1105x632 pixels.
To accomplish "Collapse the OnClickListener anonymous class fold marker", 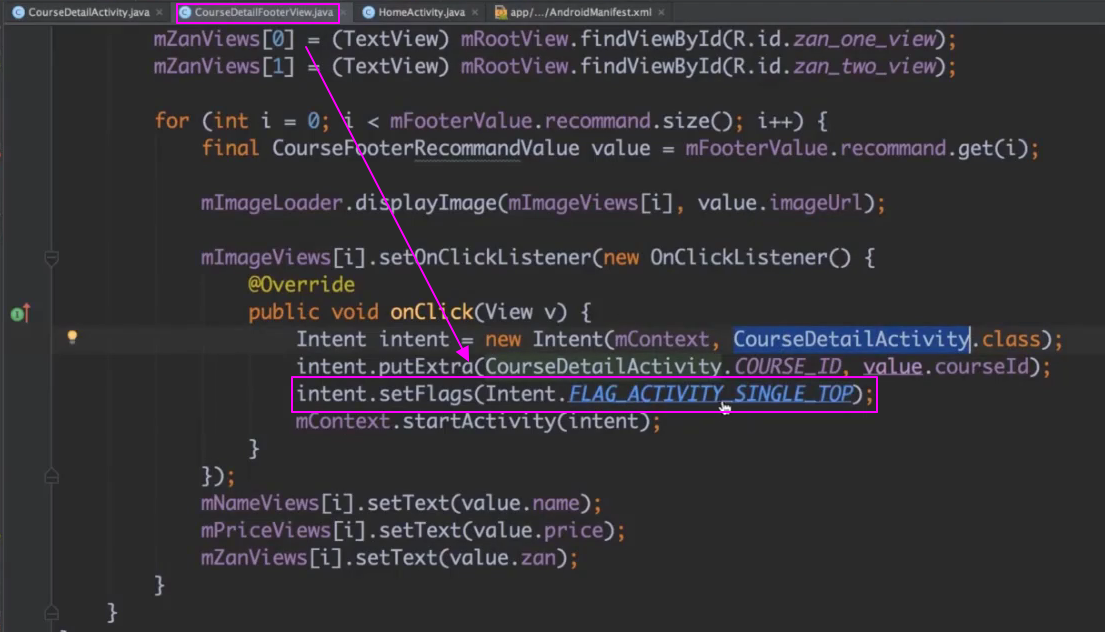I will (51, 258).
